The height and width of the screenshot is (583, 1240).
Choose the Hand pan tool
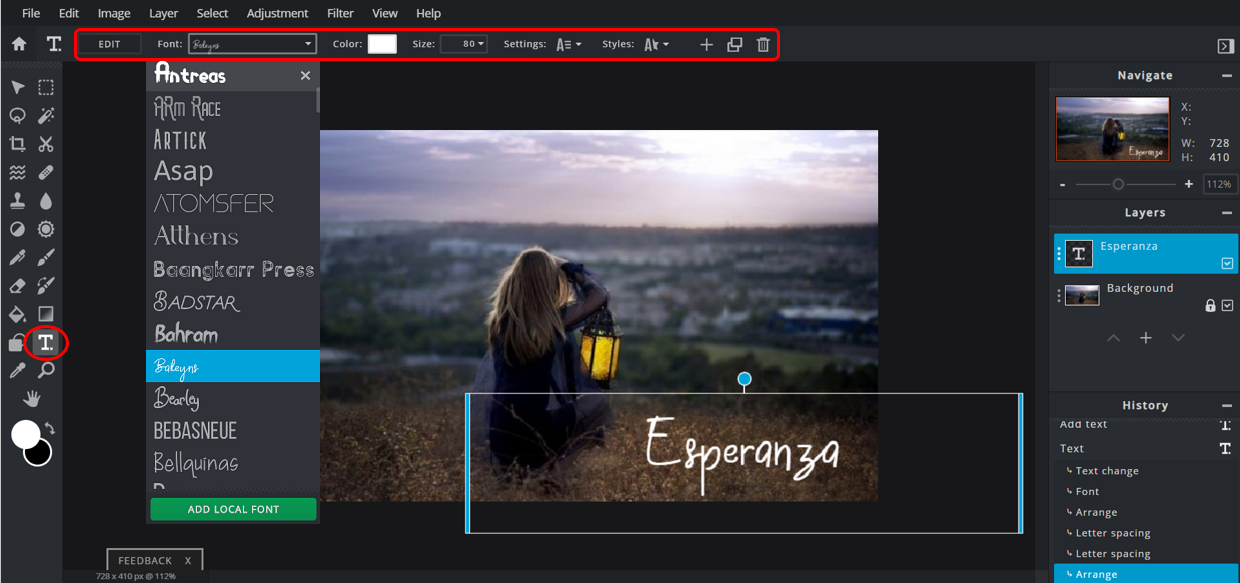point(32,399)
